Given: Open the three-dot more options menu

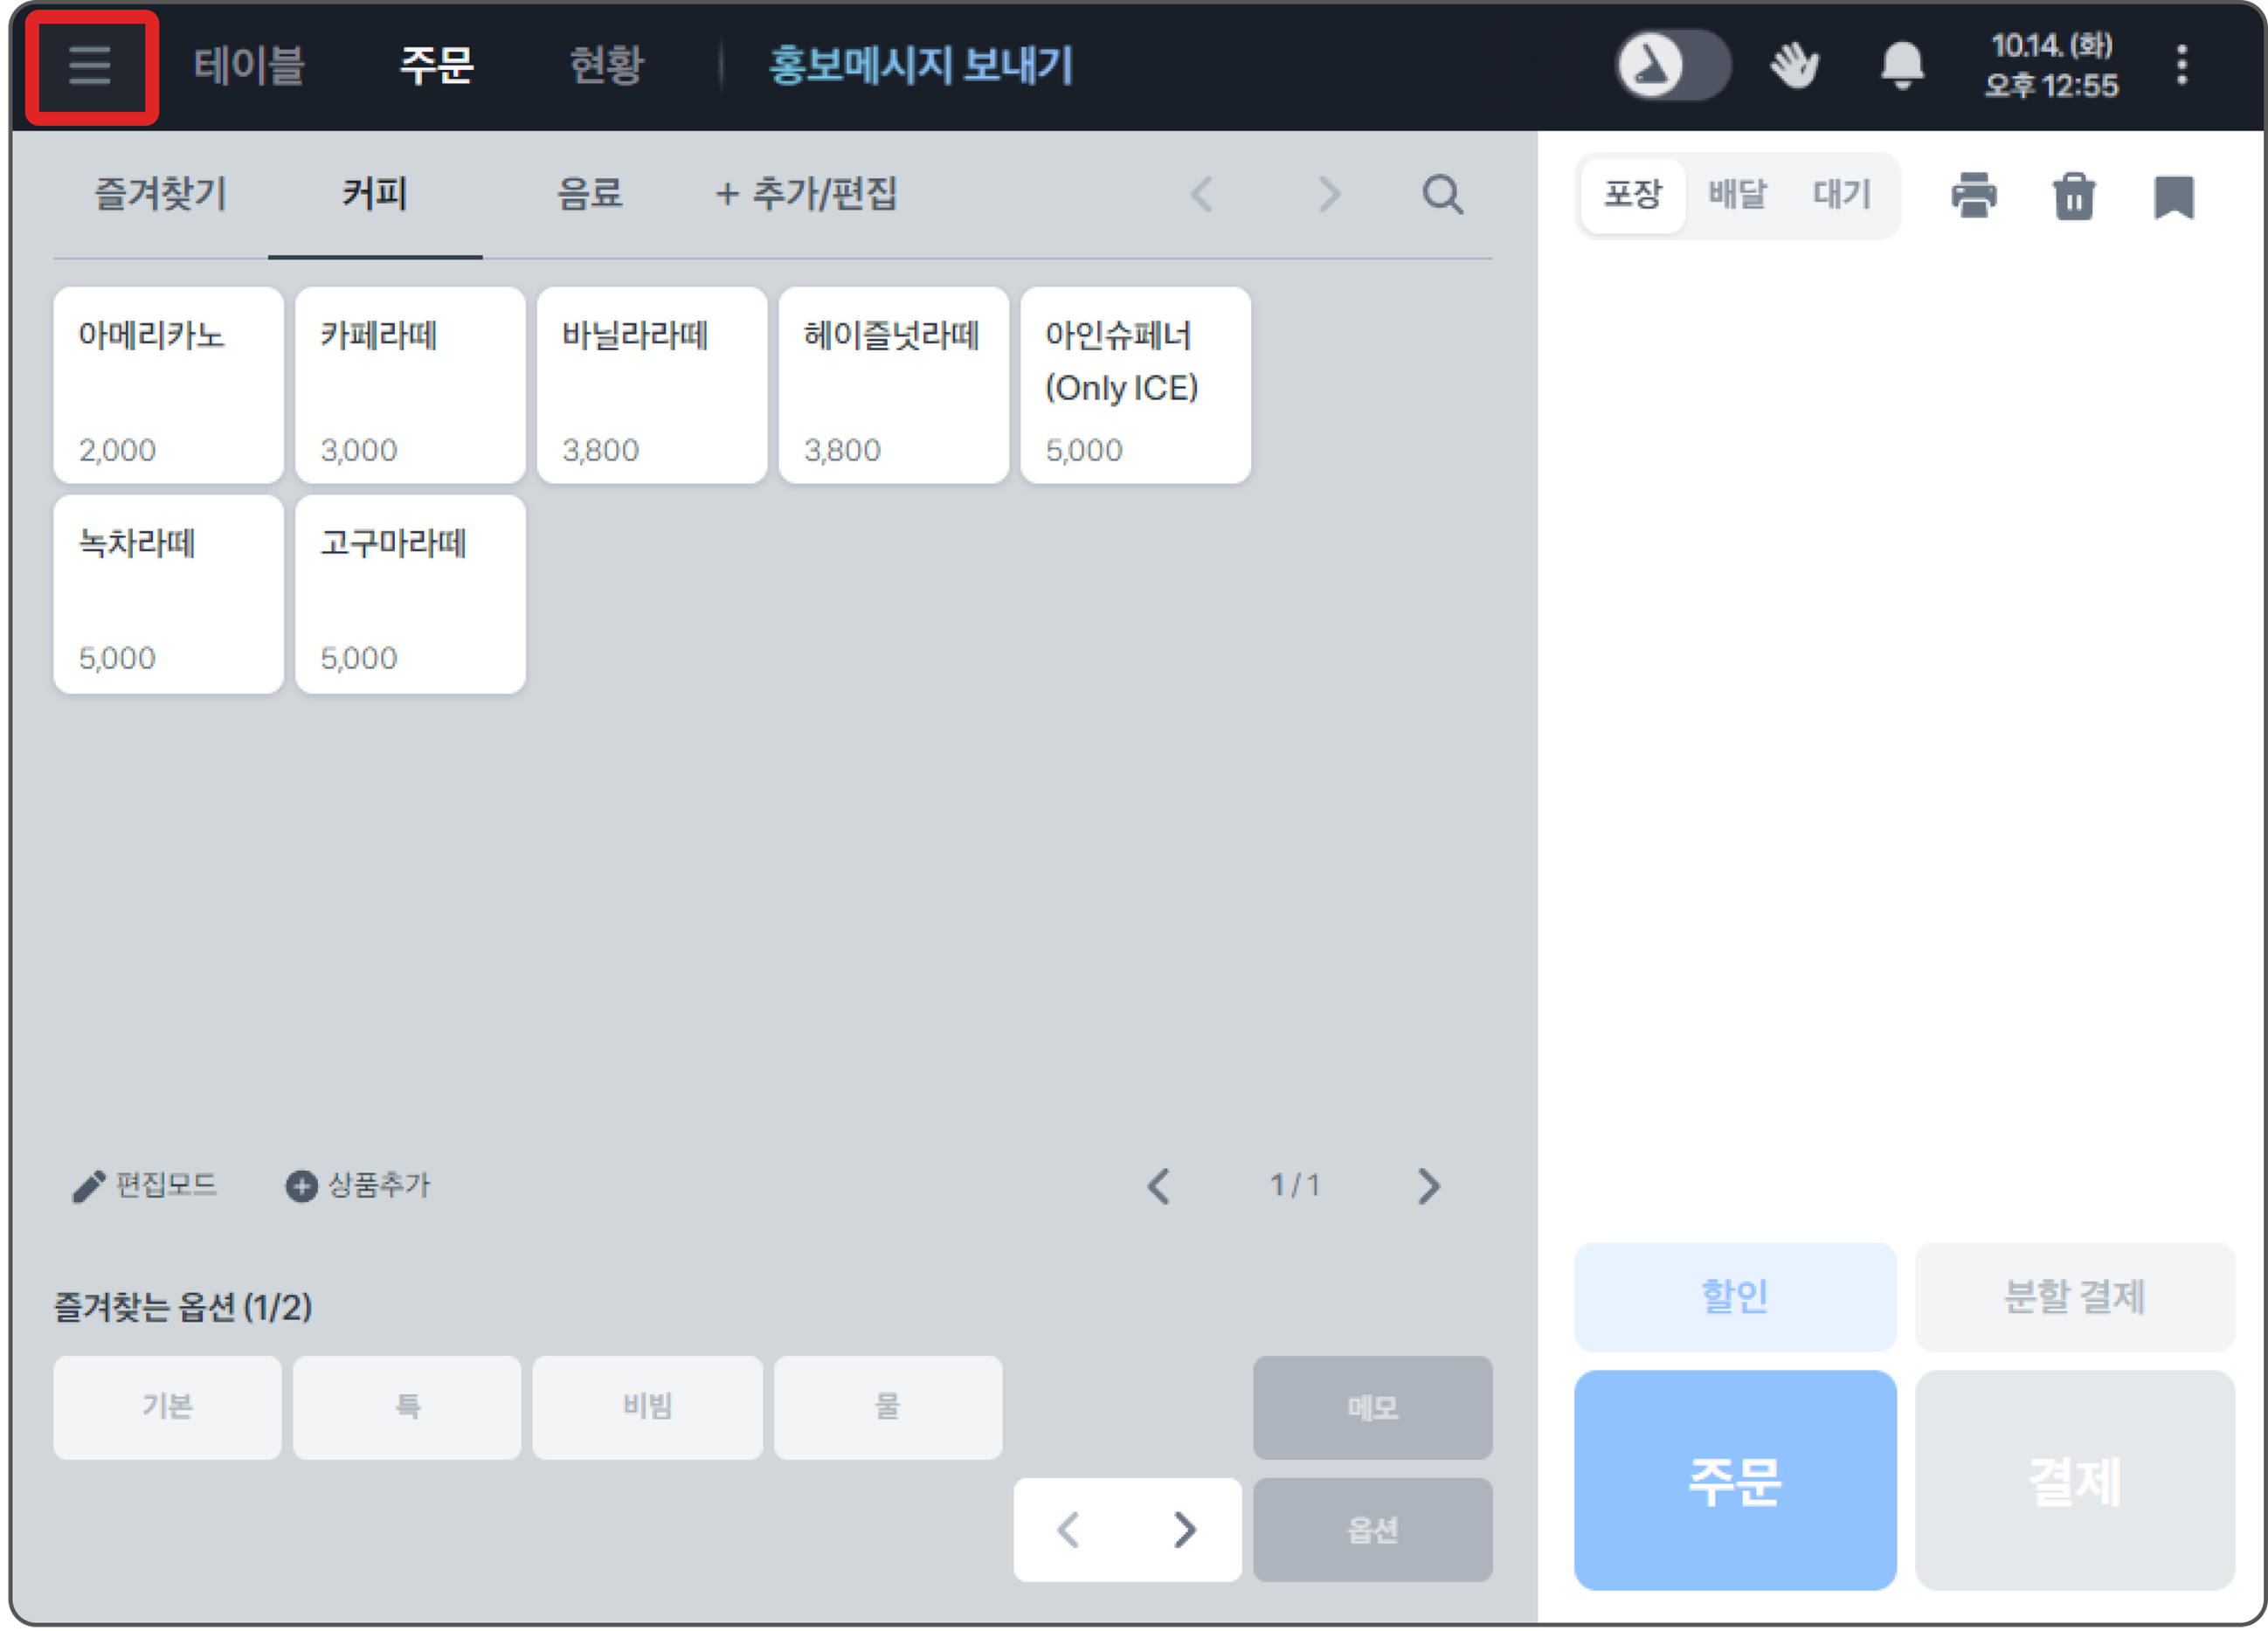Looking at the screenshot, I should [2182, 66].
